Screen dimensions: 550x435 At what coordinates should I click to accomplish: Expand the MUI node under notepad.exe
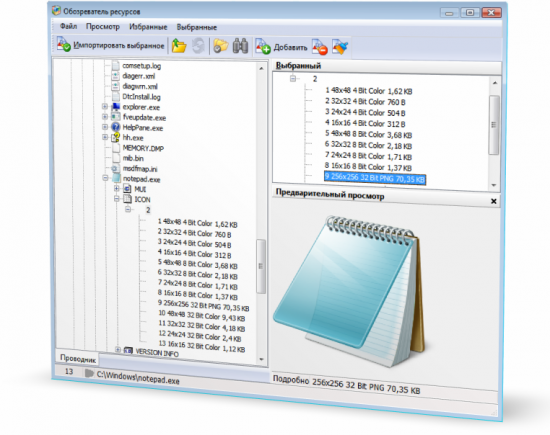(117, 188)
